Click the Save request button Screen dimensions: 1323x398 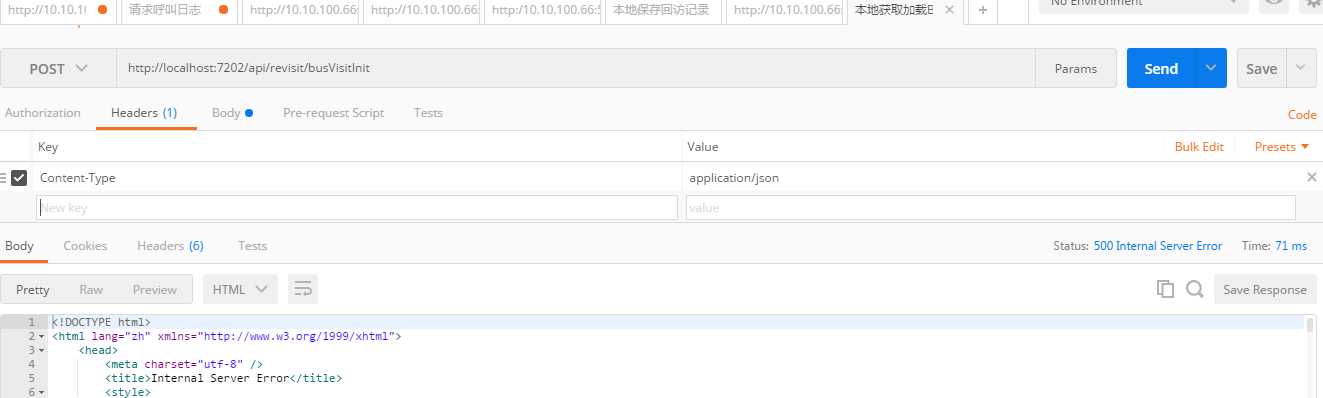point(1261,68)
